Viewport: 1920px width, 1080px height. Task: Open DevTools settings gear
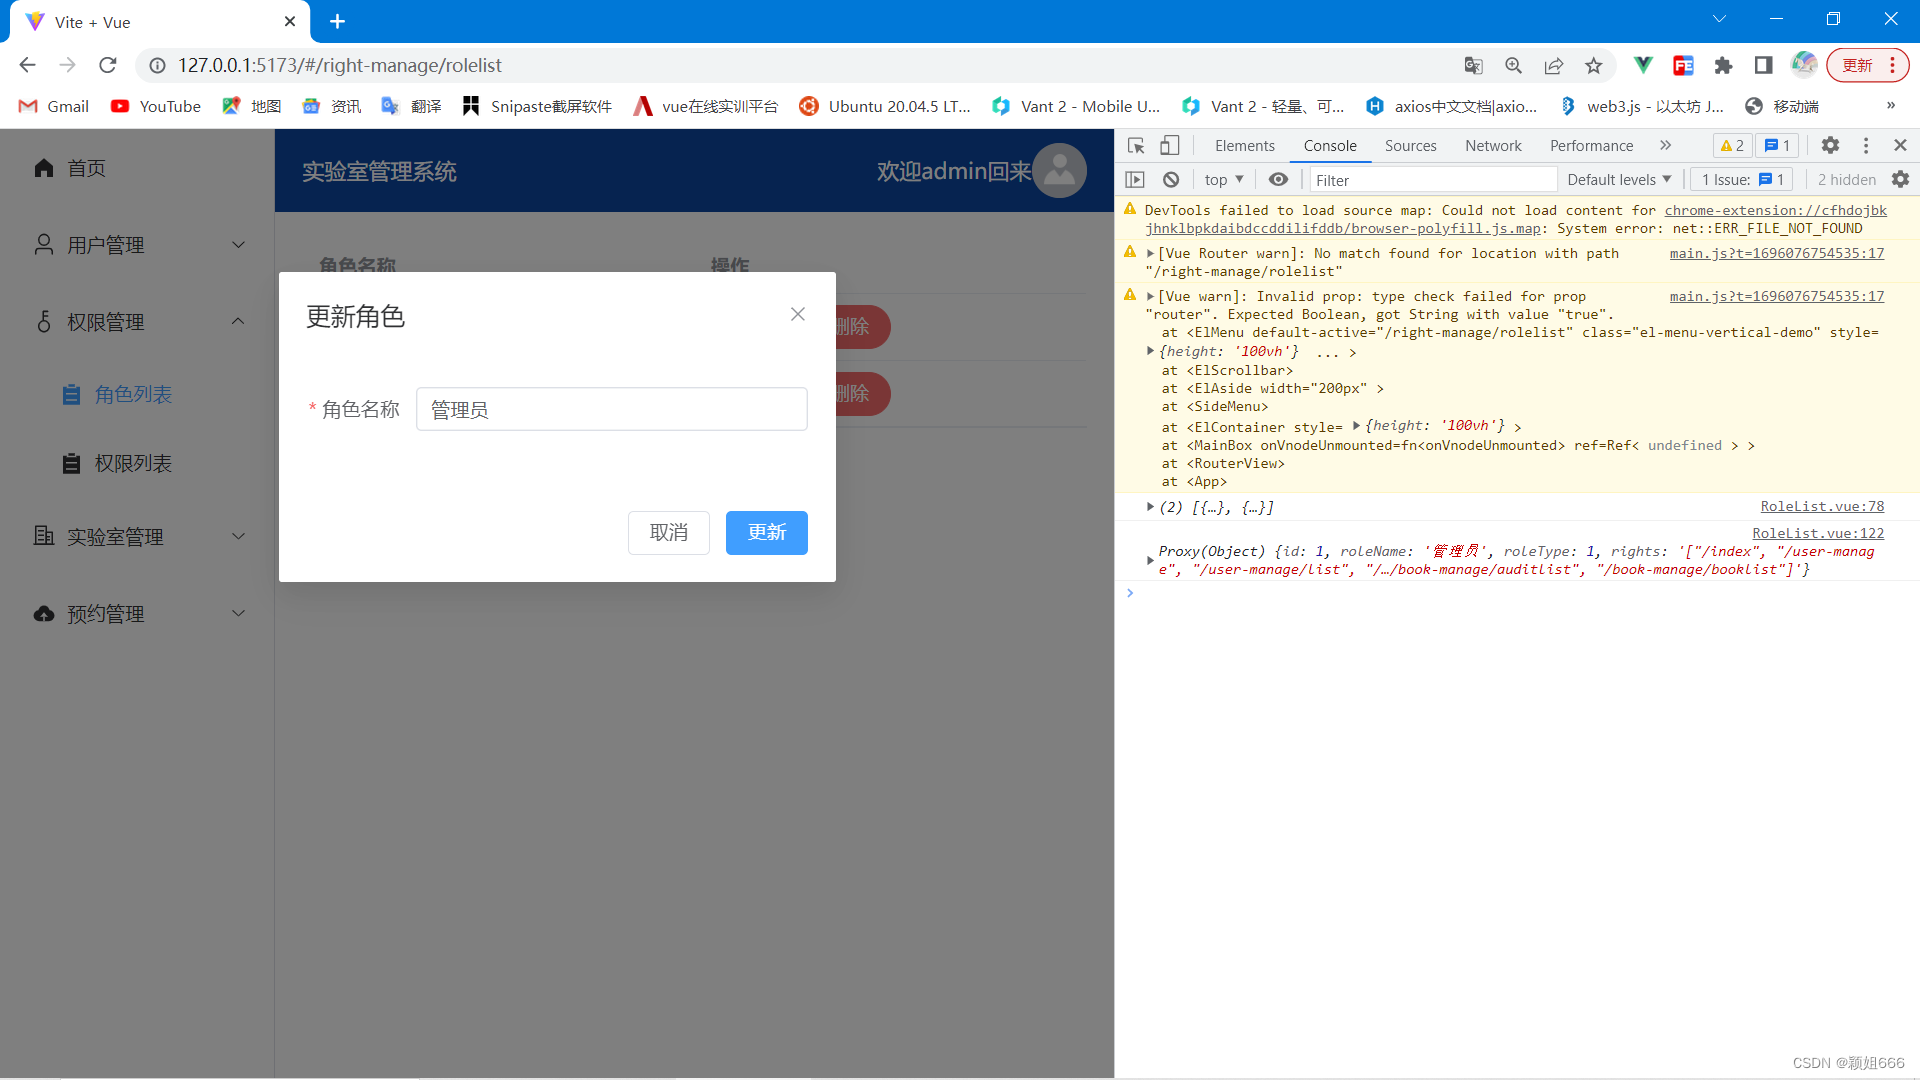point(1830,145)
